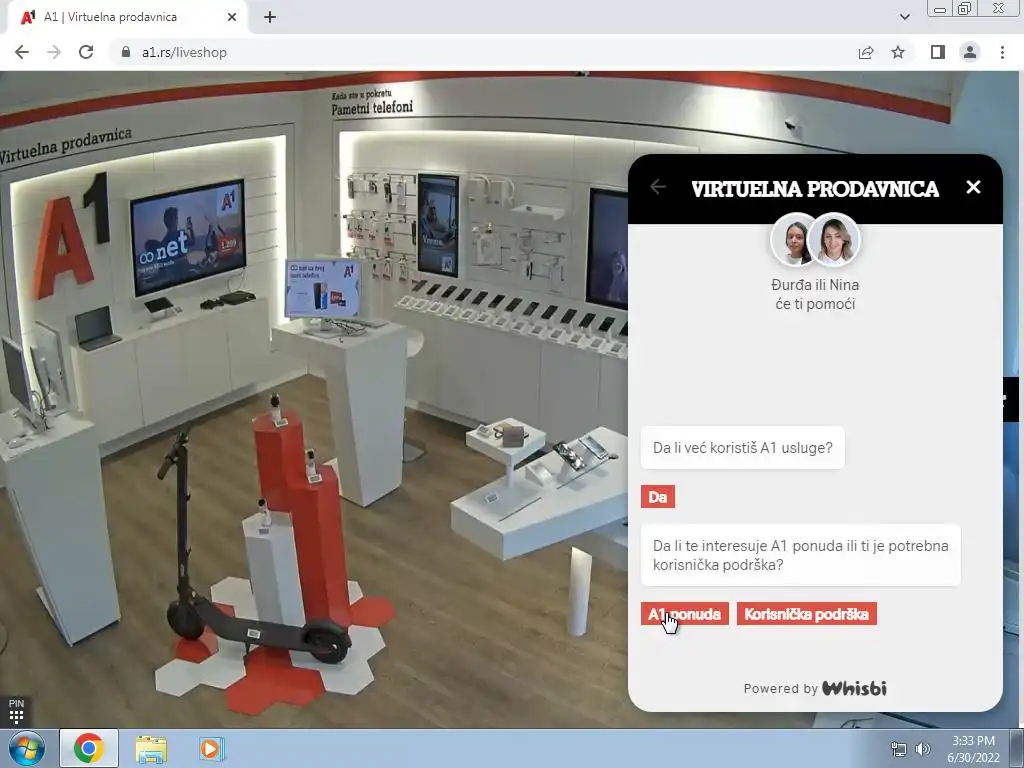
Task: Open the Chrome profile menu
Action: pos(970,52)
